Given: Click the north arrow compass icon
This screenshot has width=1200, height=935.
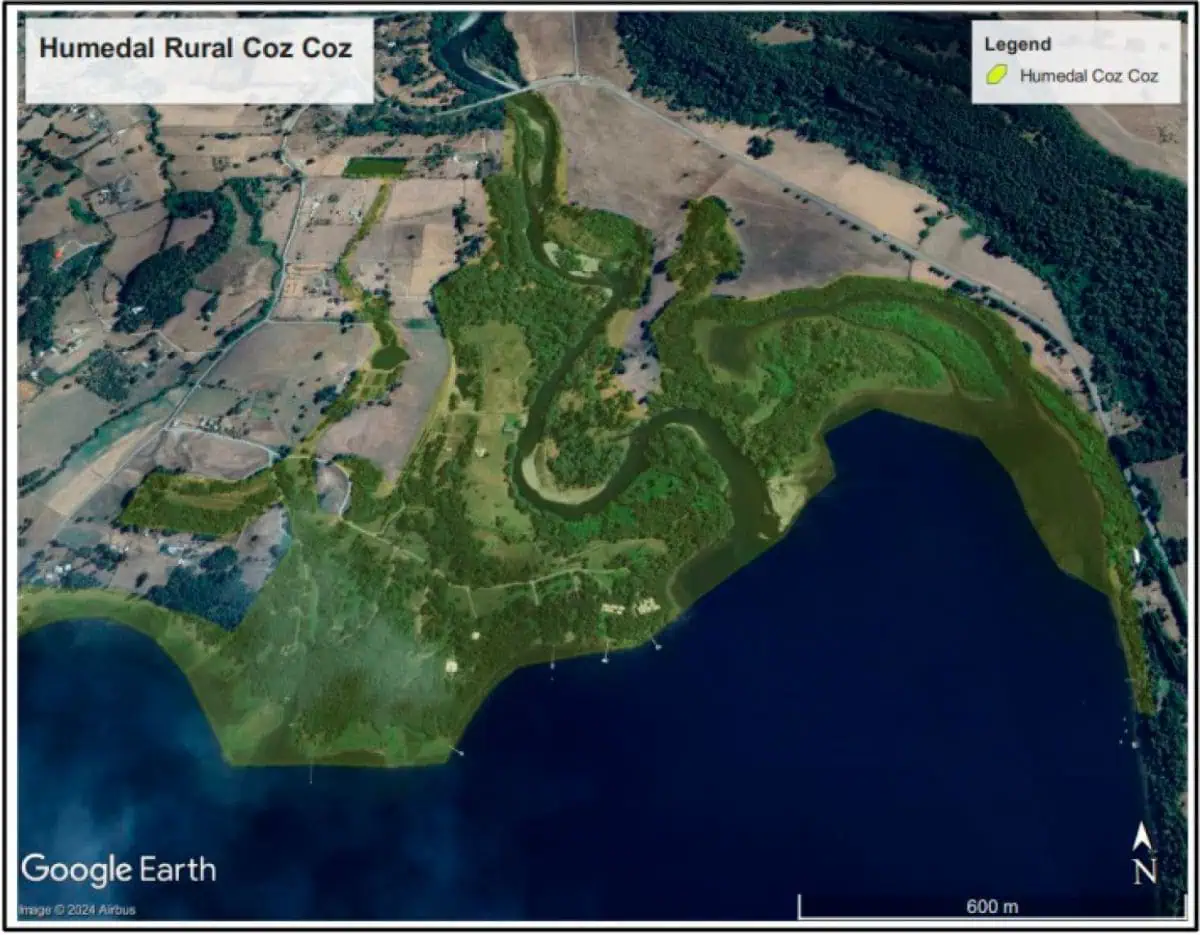Looking at the screenshot, I should pos(1144,838).
